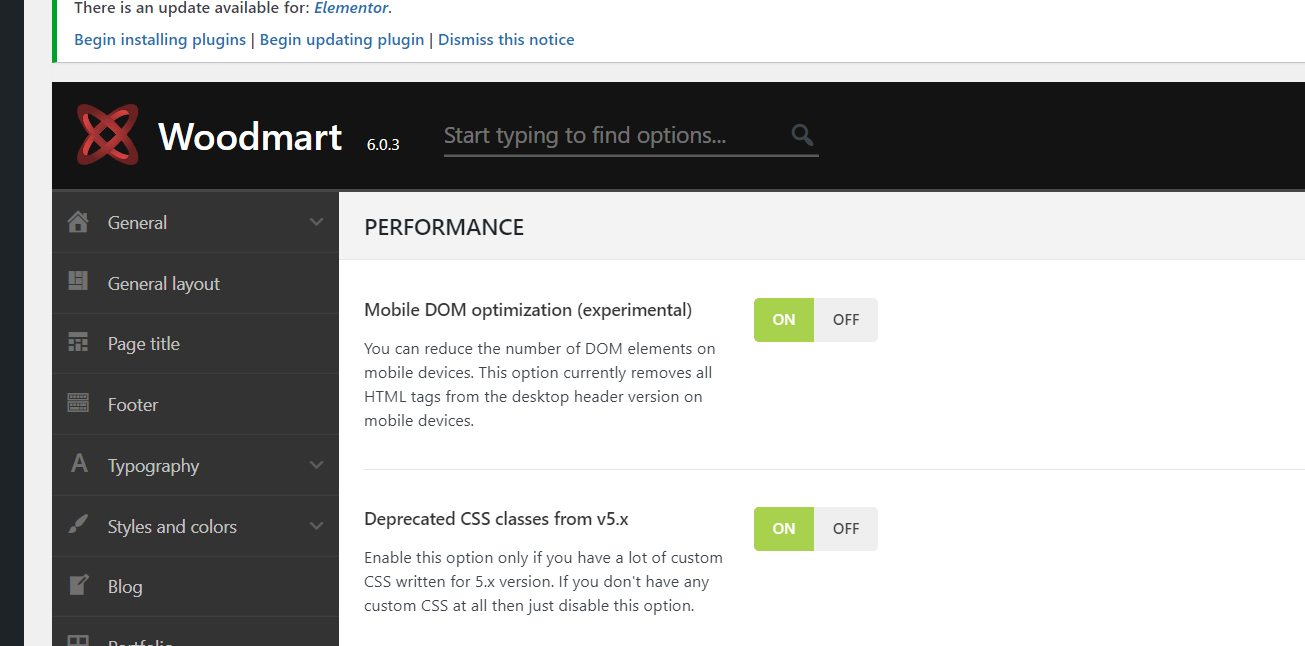Click the Styles and colors brush icon
Screen dimensions: 1305x646
tap(78, 526)
